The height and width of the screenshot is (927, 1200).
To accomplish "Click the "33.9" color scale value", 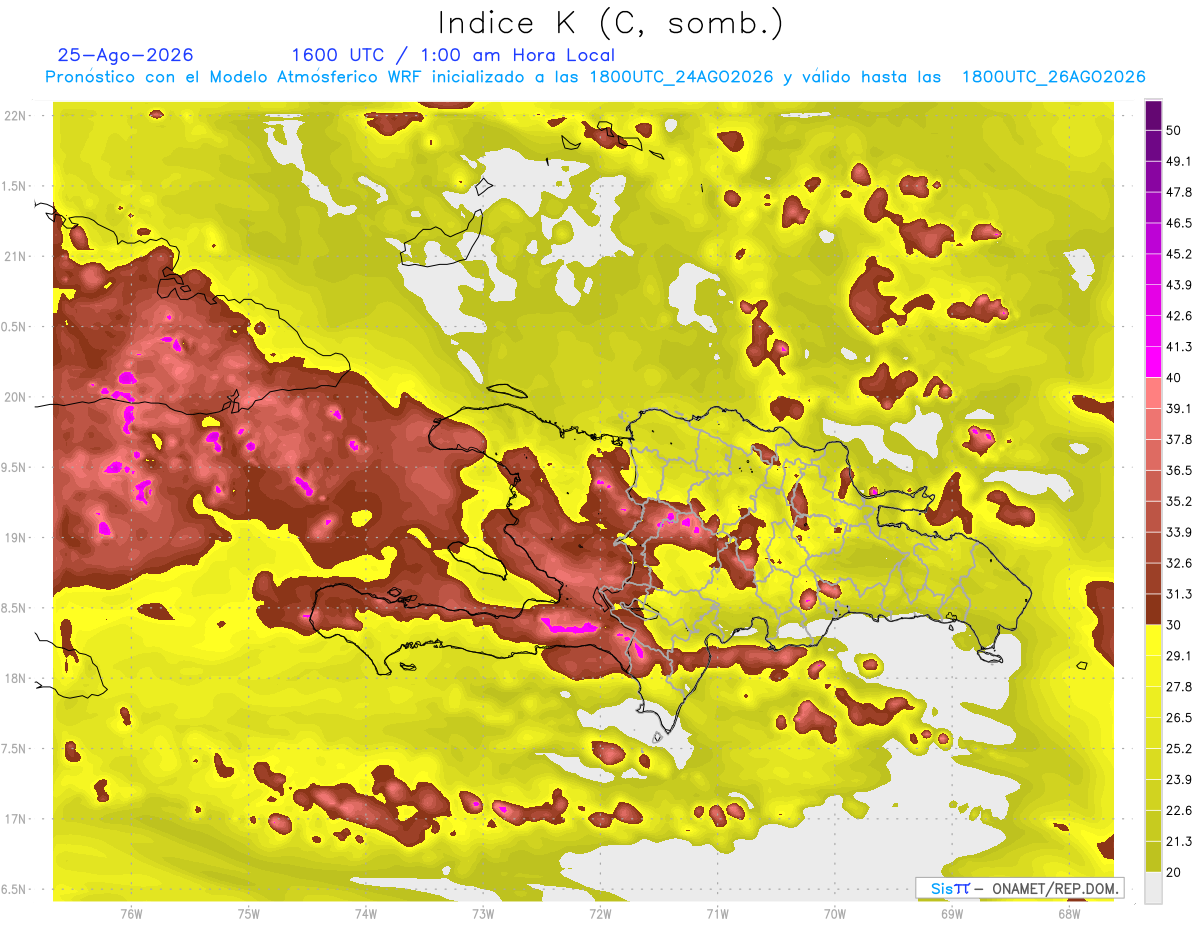I will [1179, 532].
